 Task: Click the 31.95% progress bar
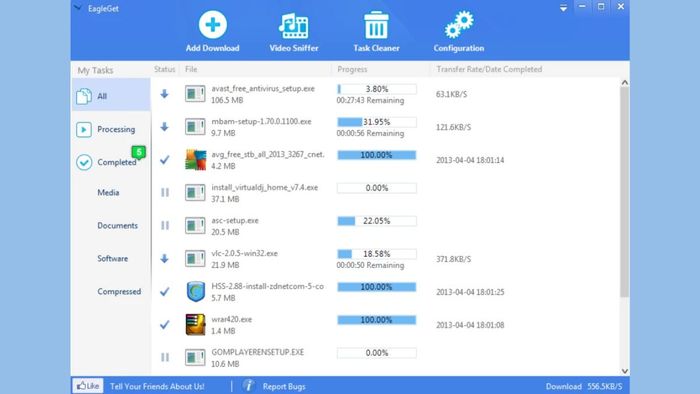point(377,122)
